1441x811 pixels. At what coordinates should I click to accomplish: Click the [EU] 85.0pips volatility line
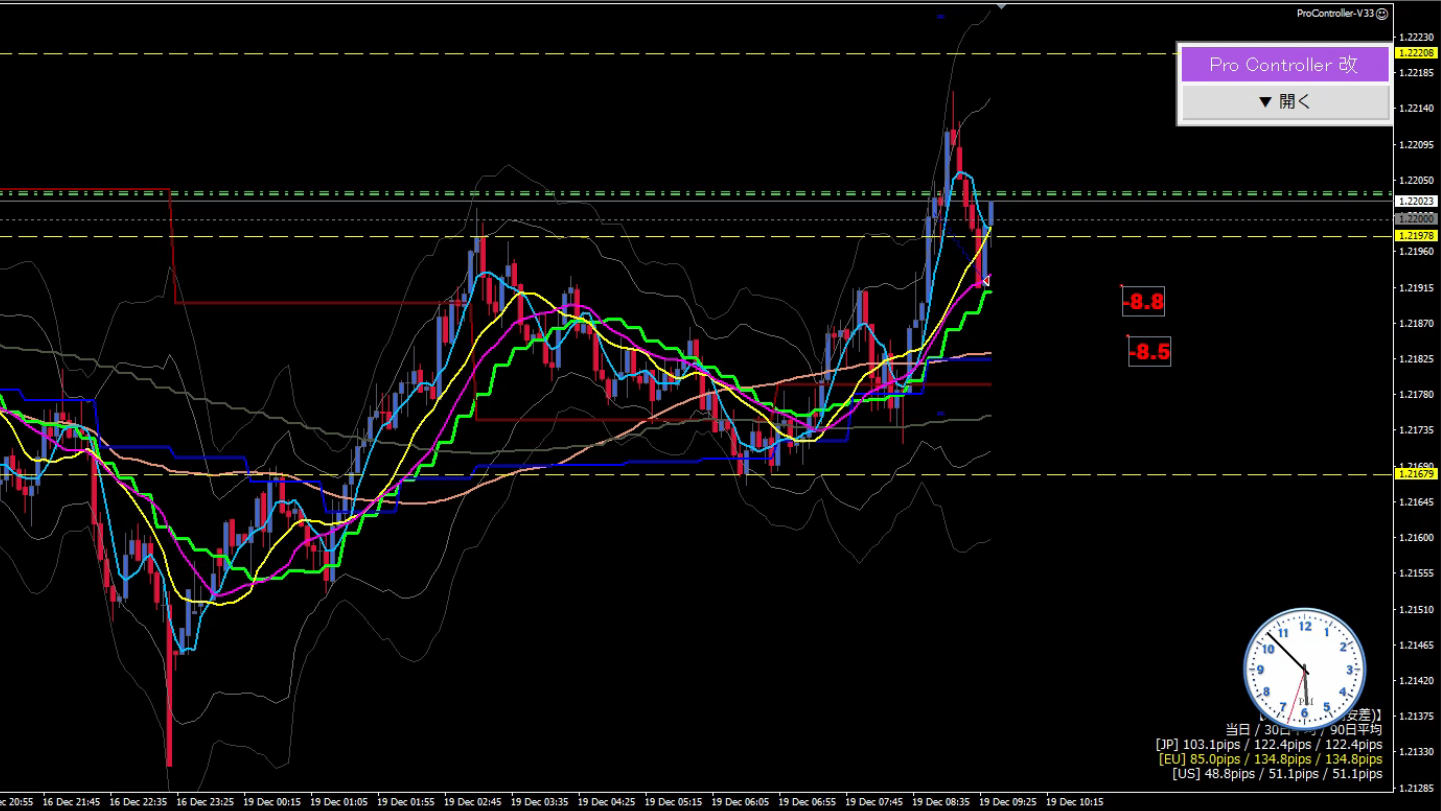click(1269, 759)
